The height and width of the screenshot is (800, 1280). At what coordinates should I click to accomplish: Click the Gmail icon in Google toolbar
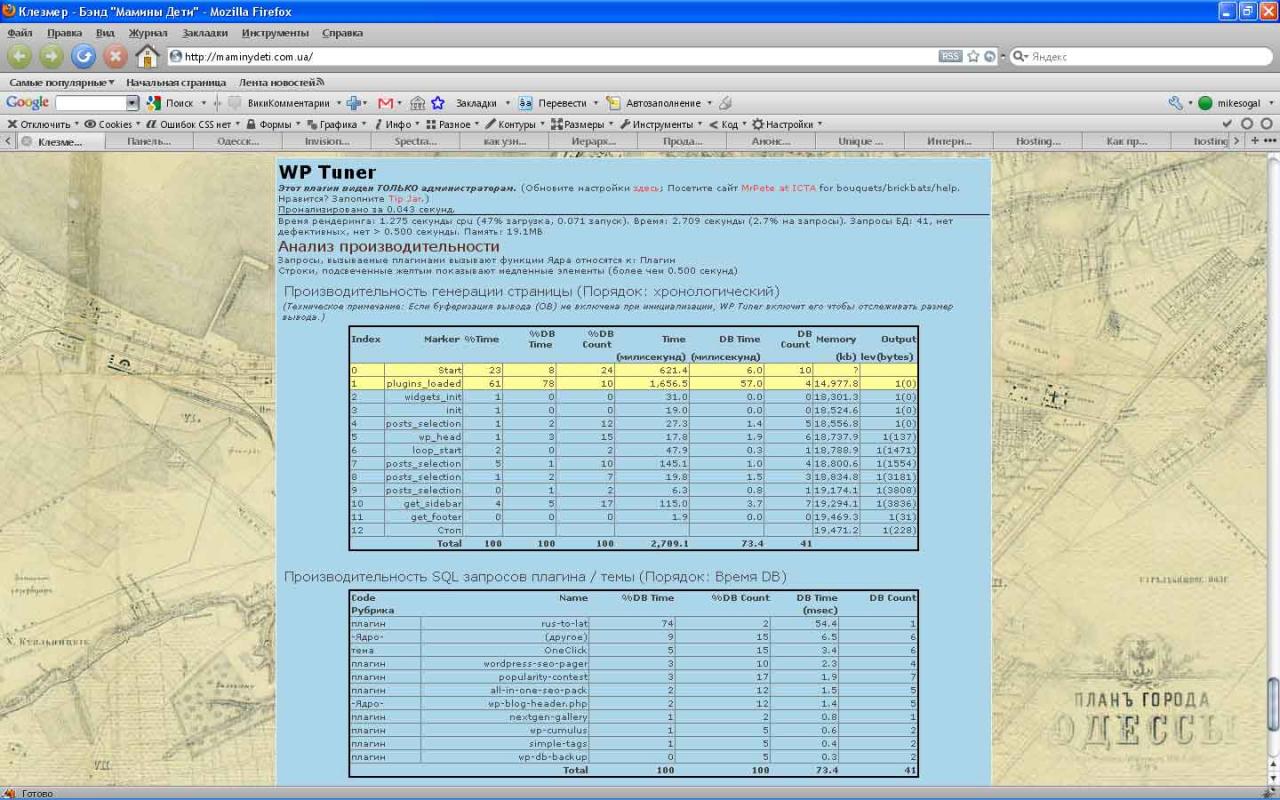click(385, 103)
